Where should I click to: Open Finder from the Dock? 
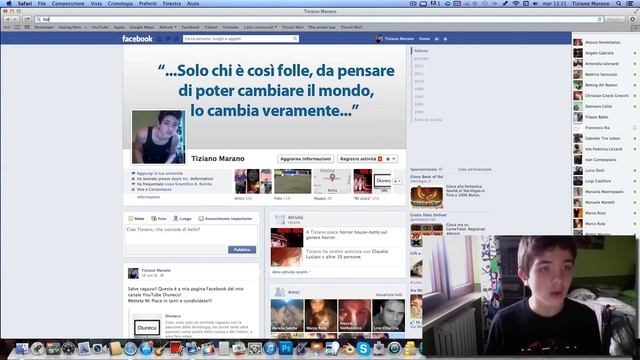click(x=22, y=349)
